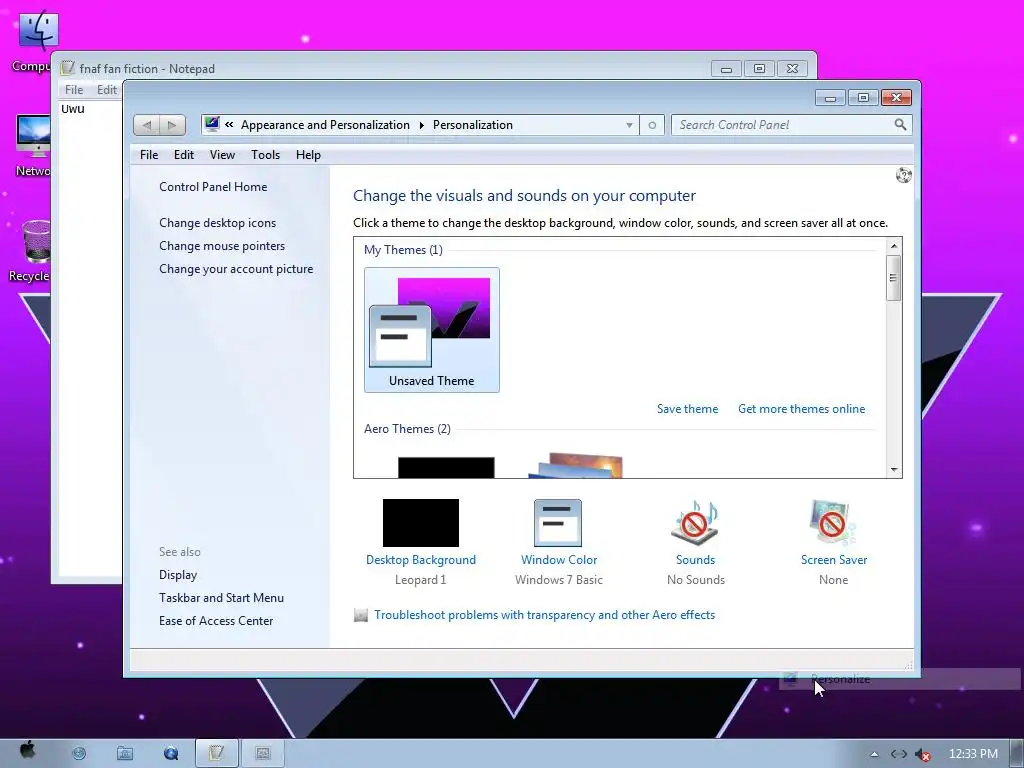Screen dimensions: 1024x768
Task: Click Personalization breadcrumb in address bar
Action: coord(473,125)
